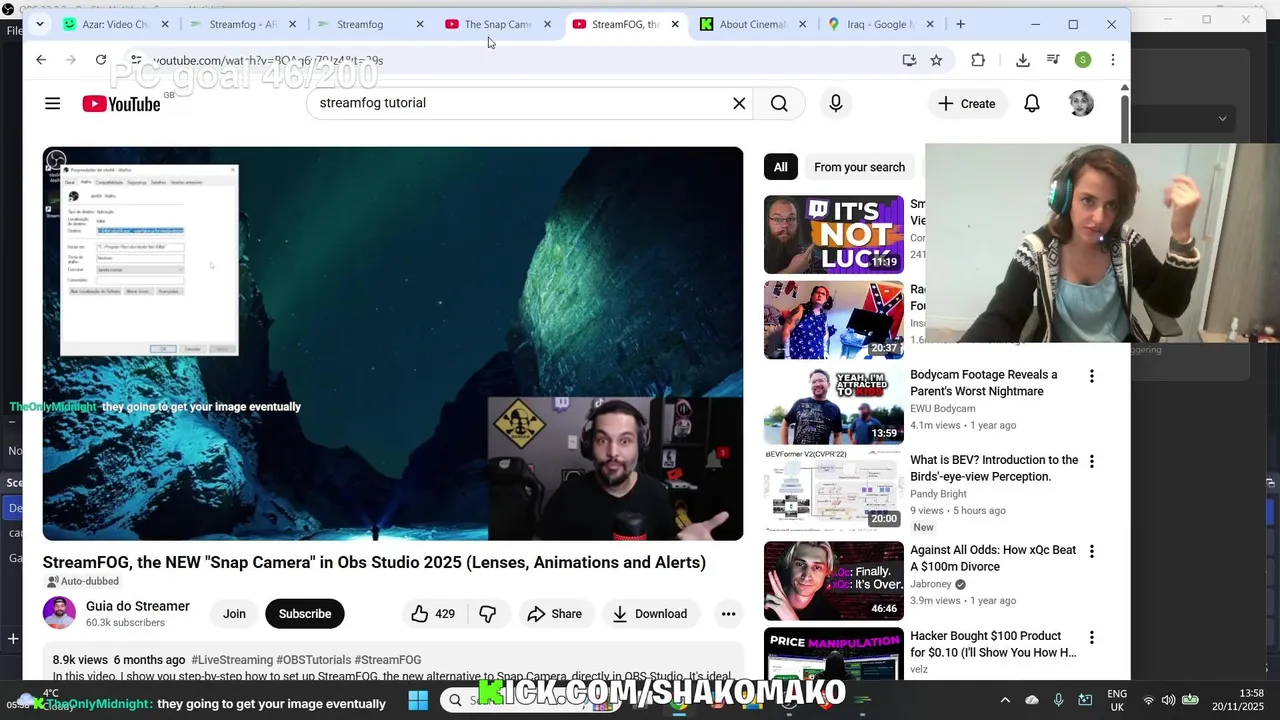This screenshot has height=720, width=1280.
Task: Open the tab search dropdown arrow
Action: pyautogui.click(x=39, y=24)
